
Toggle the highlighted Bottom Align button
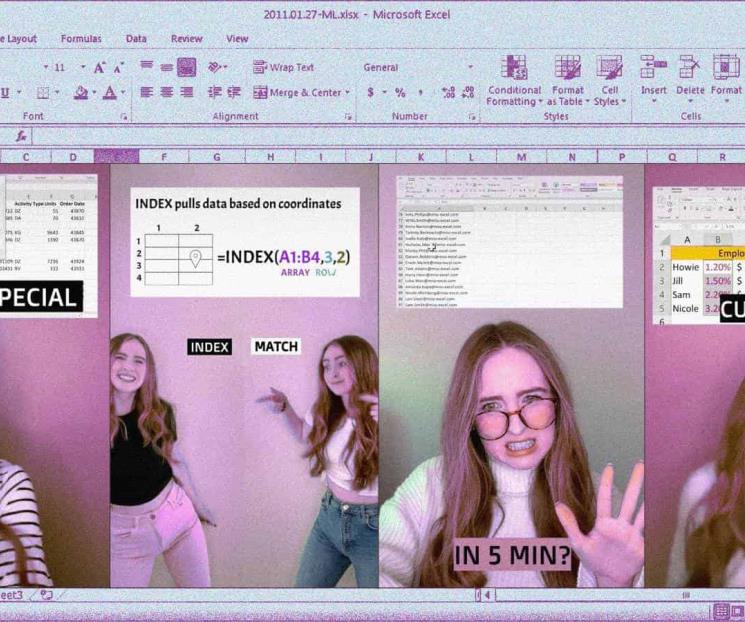[187, 67]
